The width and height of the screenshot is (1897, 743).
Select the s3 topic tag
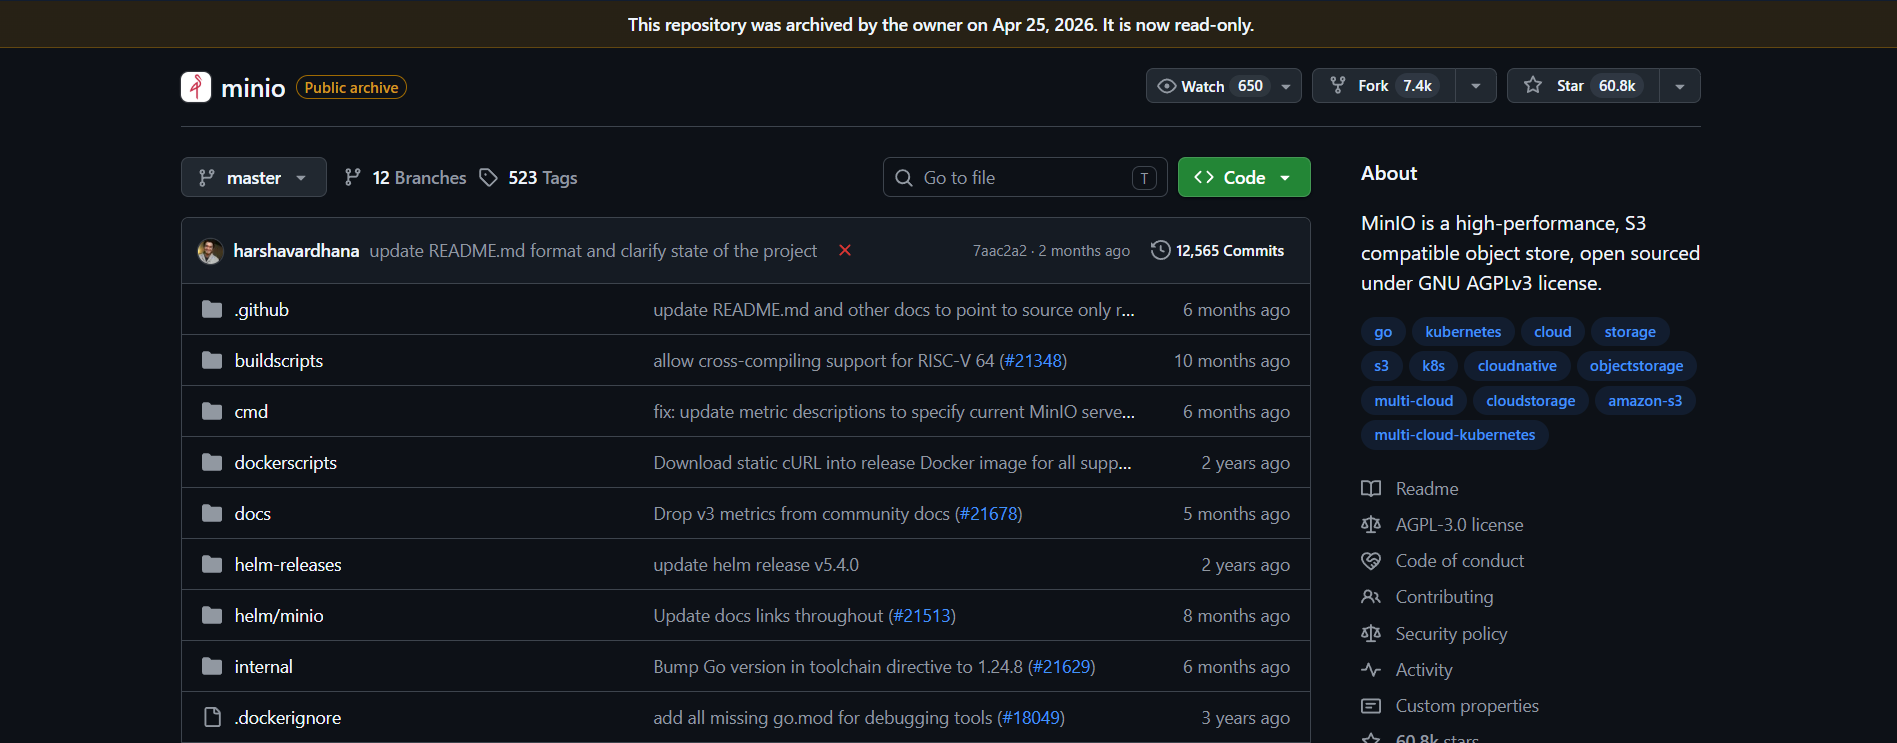(x=1382, y=366)
